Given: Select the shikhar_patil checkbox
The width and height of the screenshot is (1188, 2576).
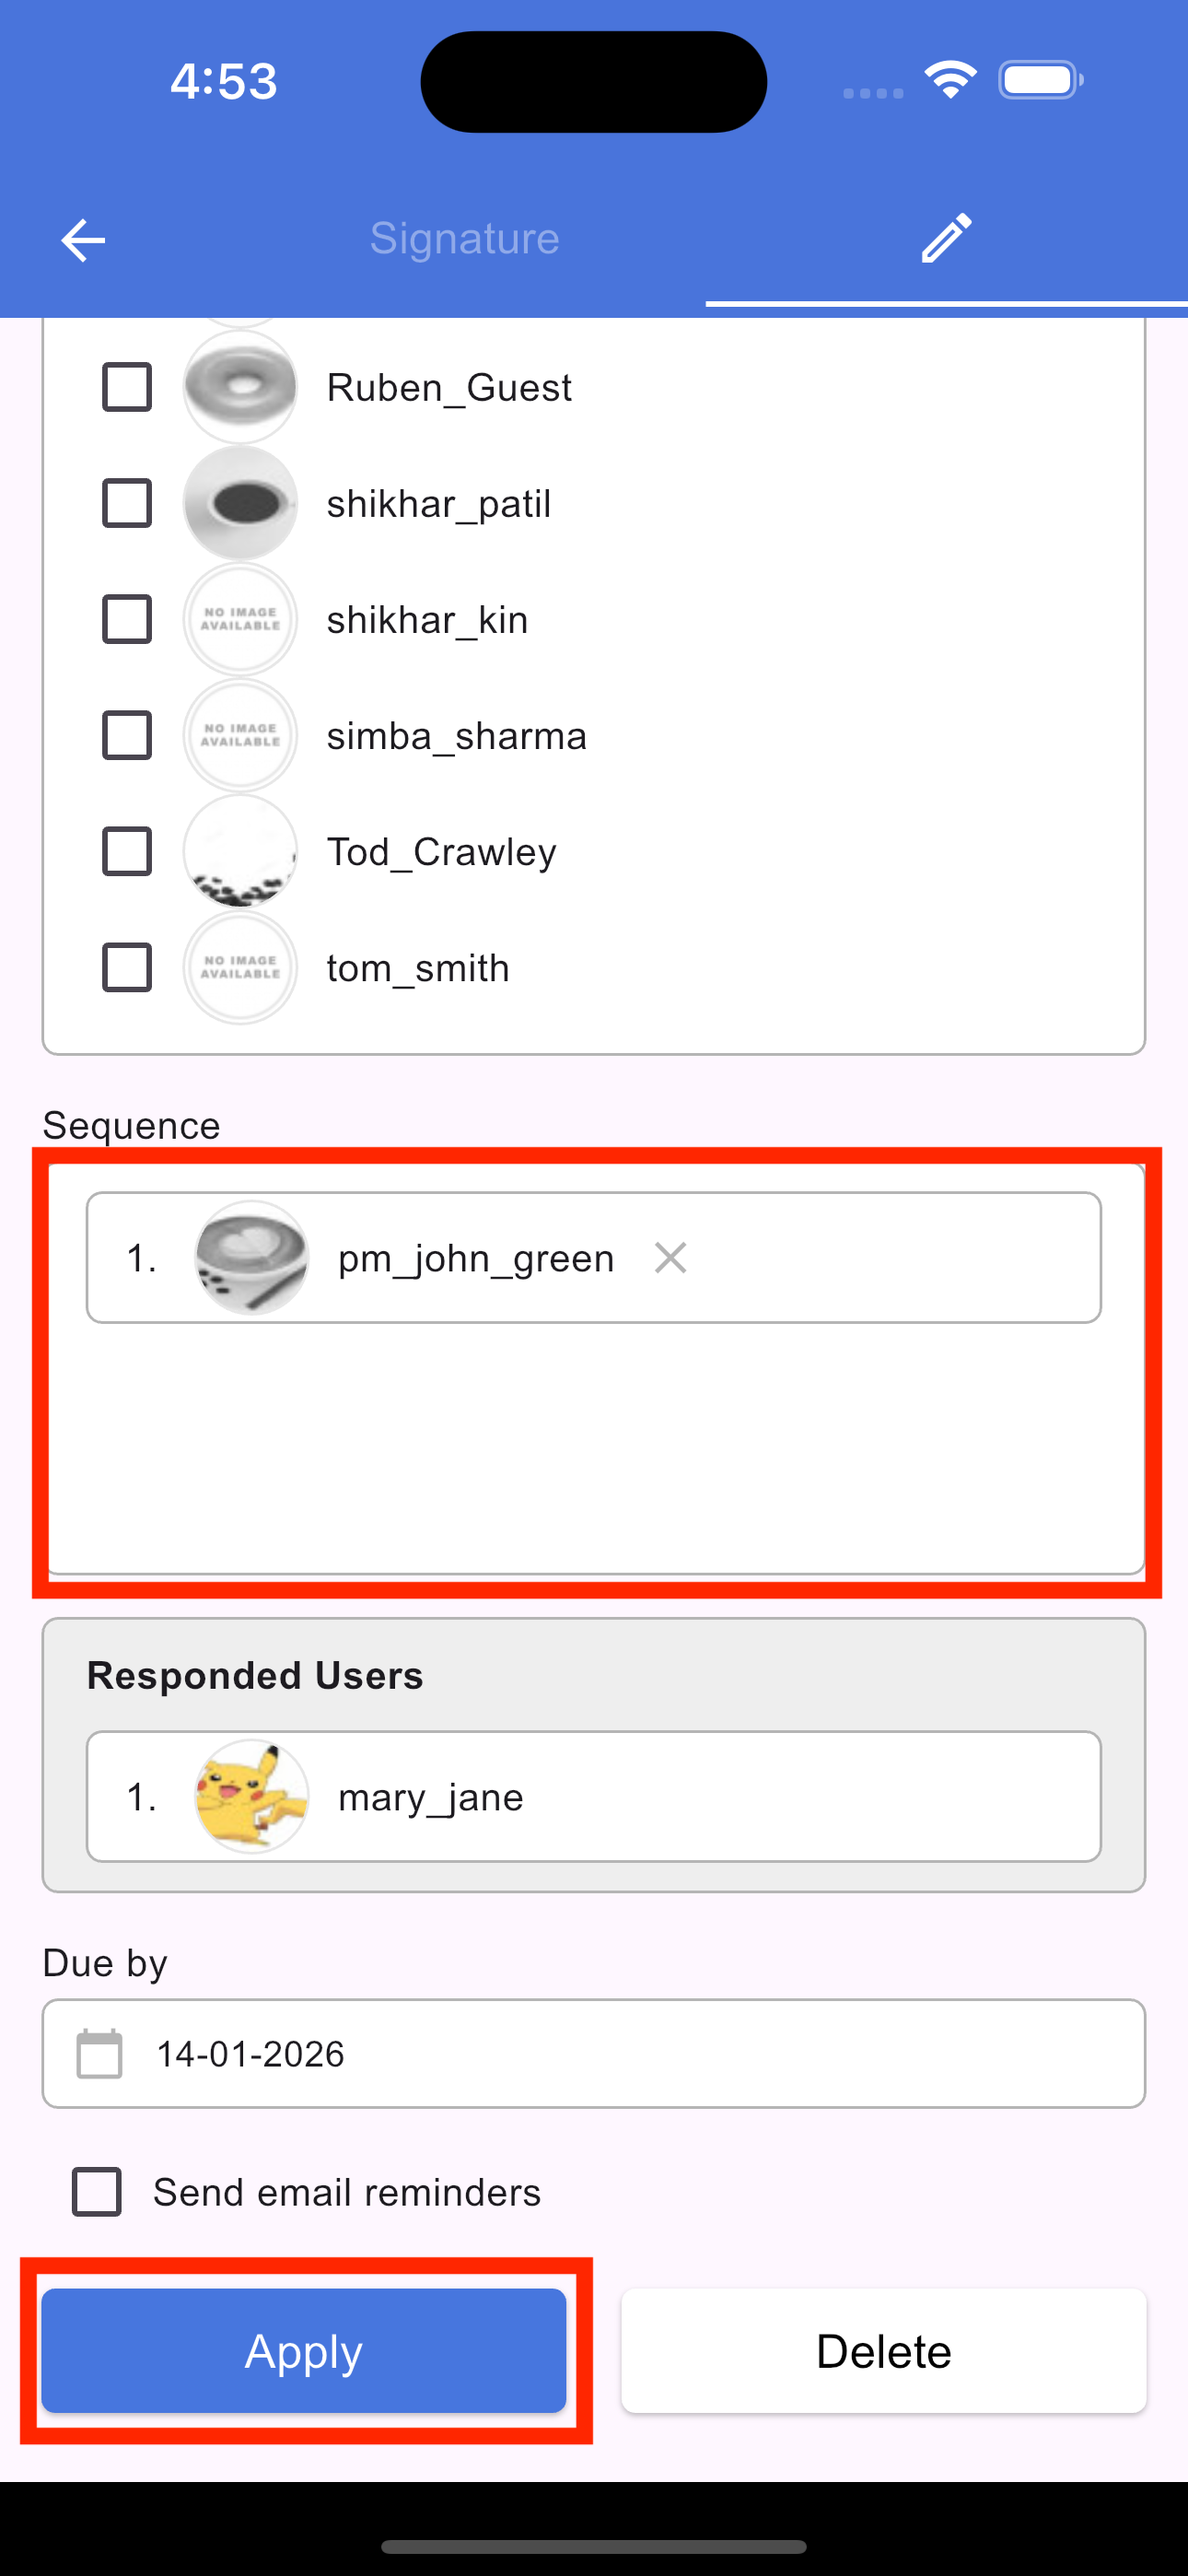Looking at the screenshot, I should 127,503.
